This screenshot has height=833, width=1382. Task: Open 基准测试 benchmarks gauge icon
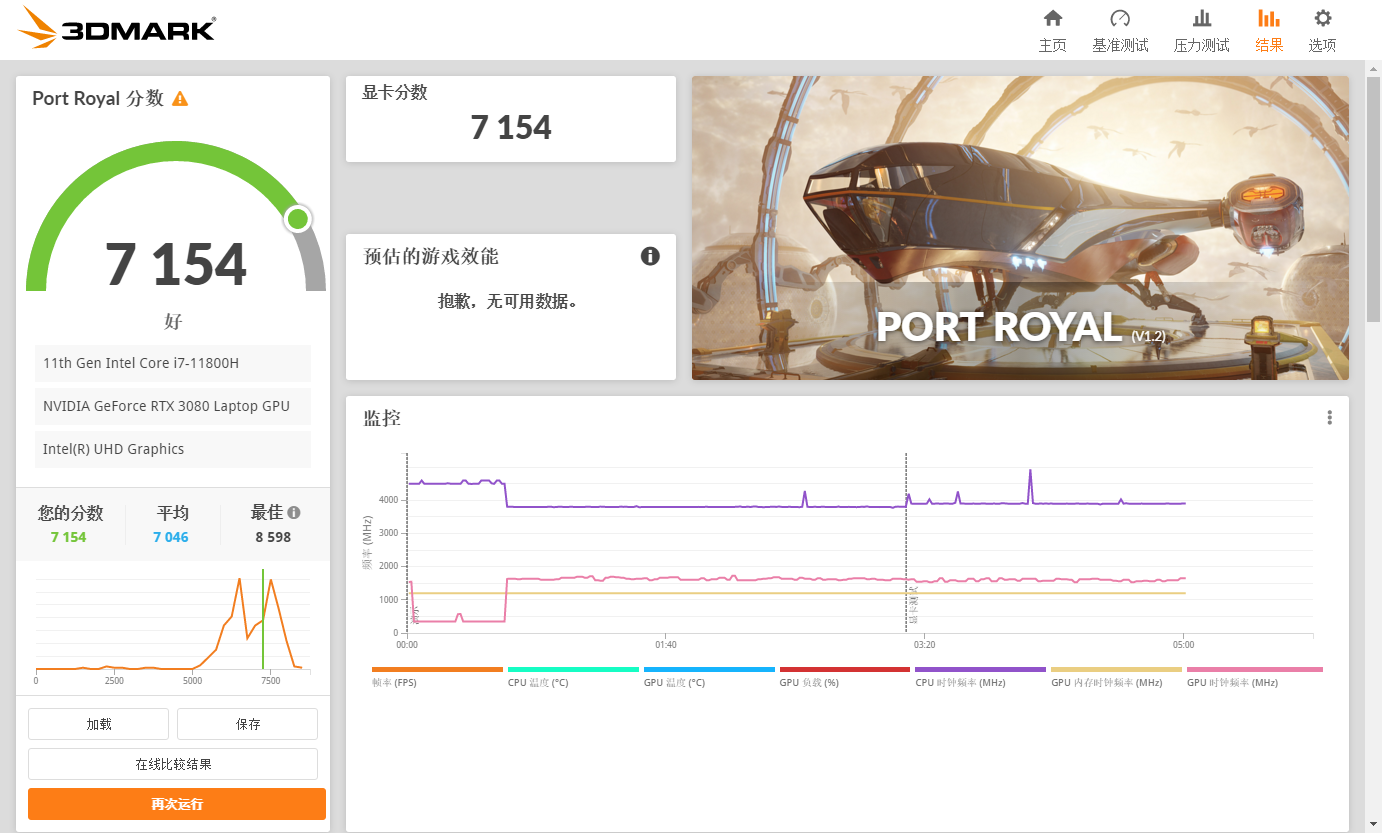point(1120,18)
